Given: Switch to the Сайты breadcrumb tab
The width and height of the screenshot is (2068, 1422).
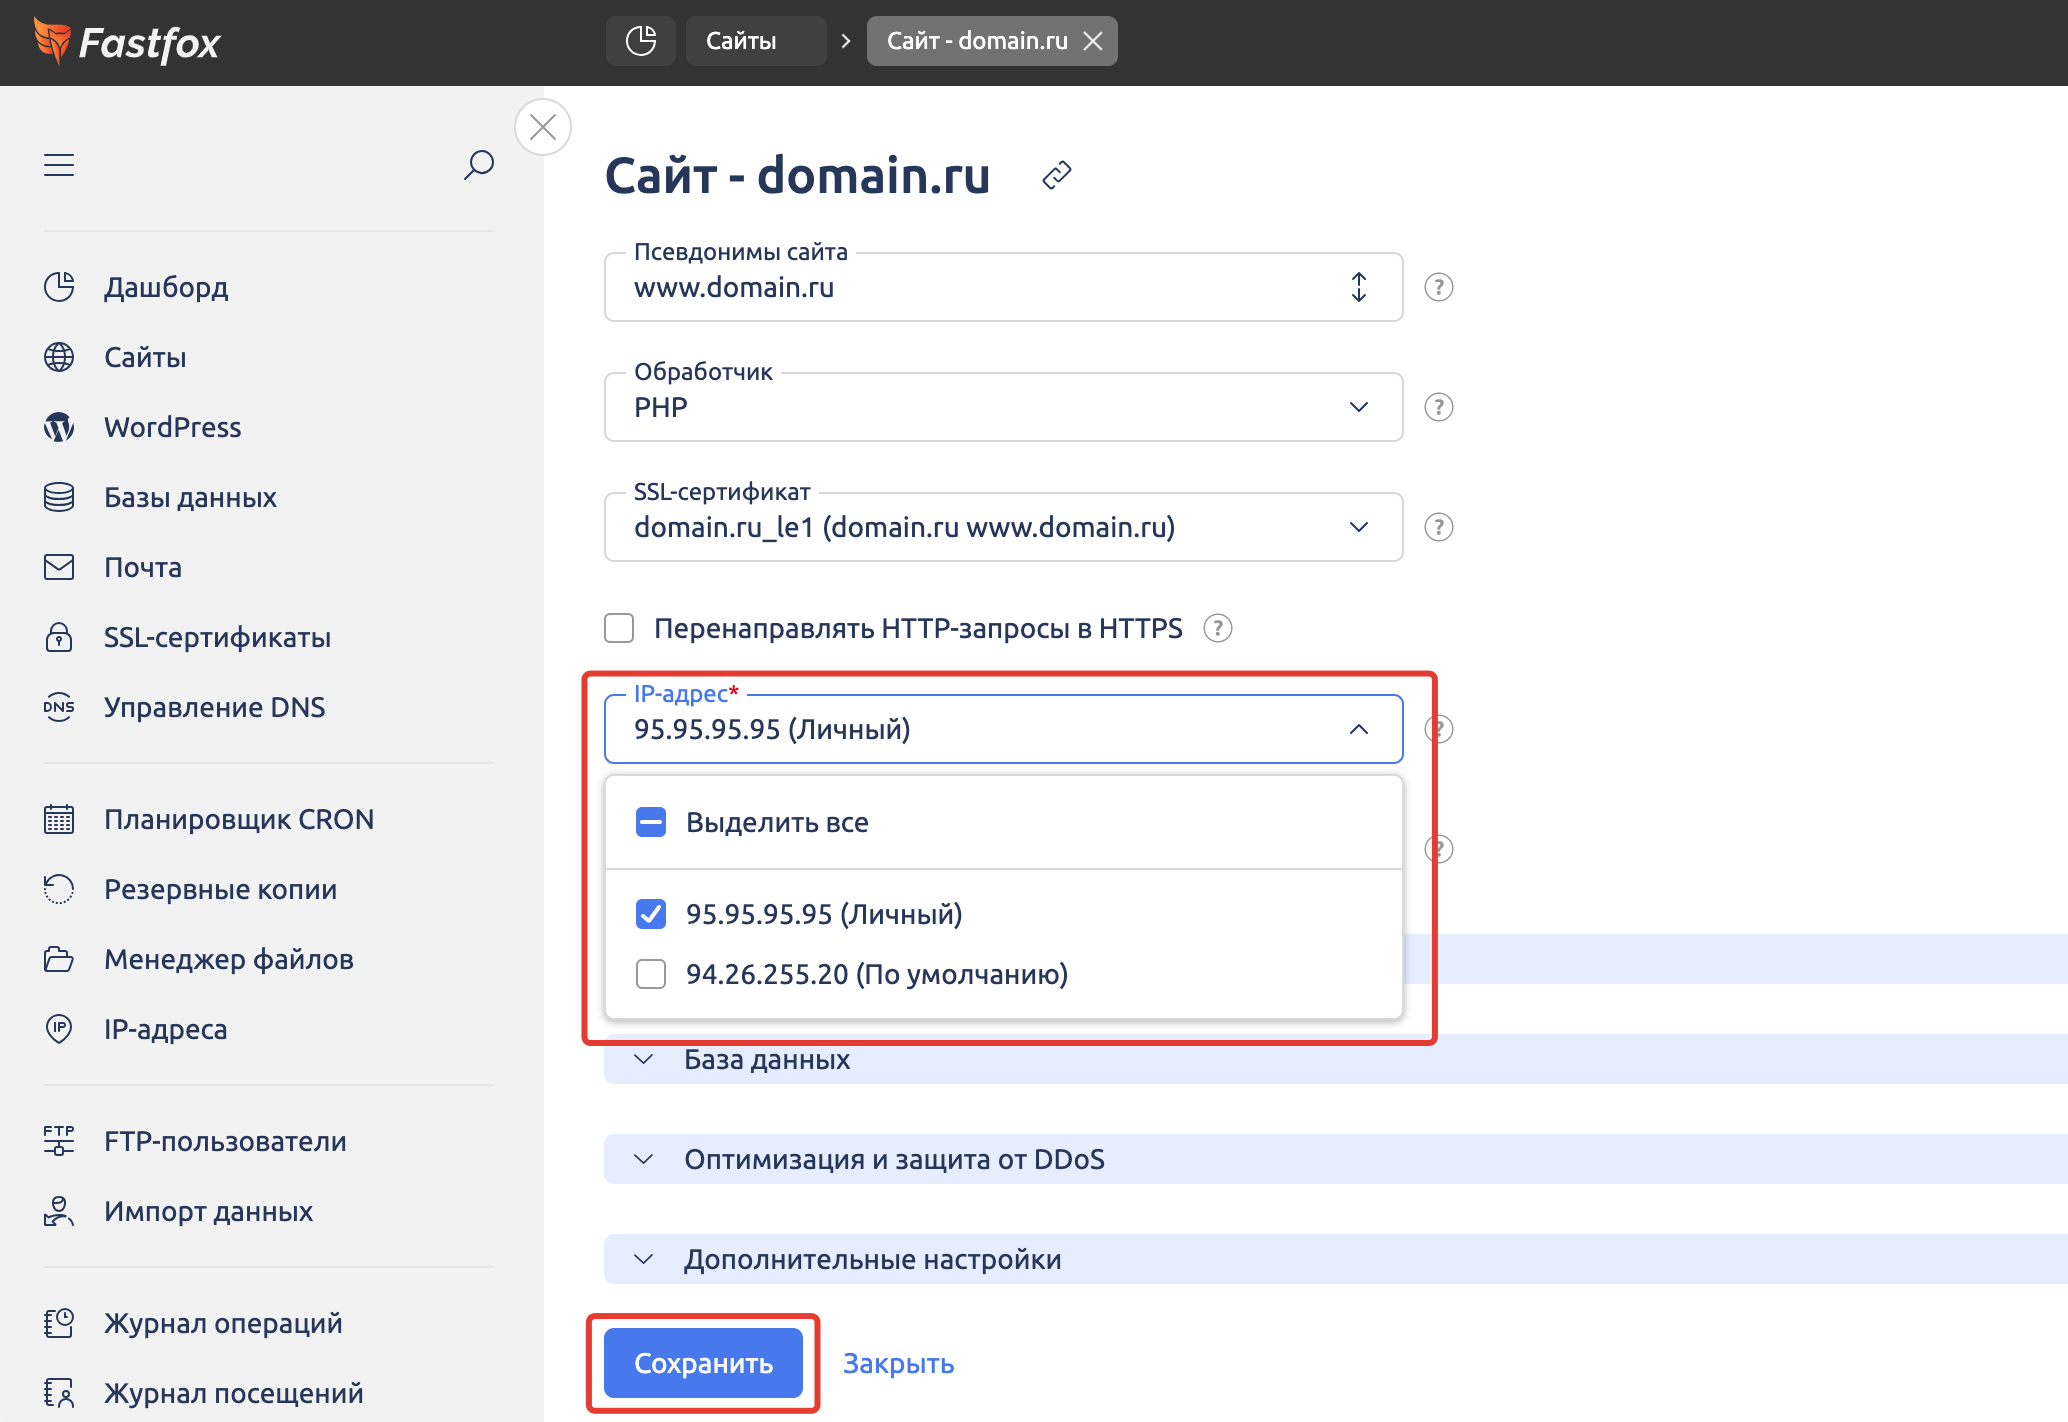Looking at the screenshot, I should coord(742,41).
